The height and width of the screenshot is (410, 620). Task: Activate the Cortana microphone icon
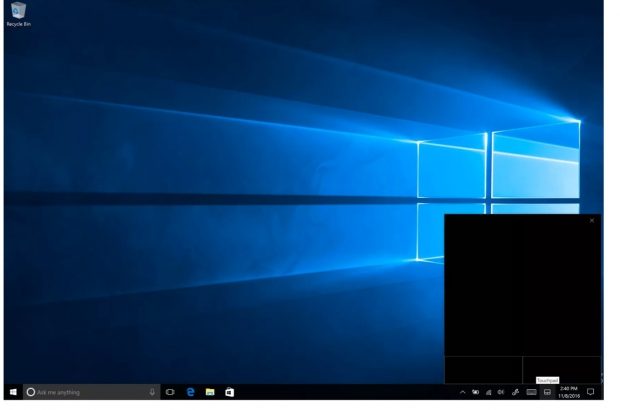coord(153,392)
